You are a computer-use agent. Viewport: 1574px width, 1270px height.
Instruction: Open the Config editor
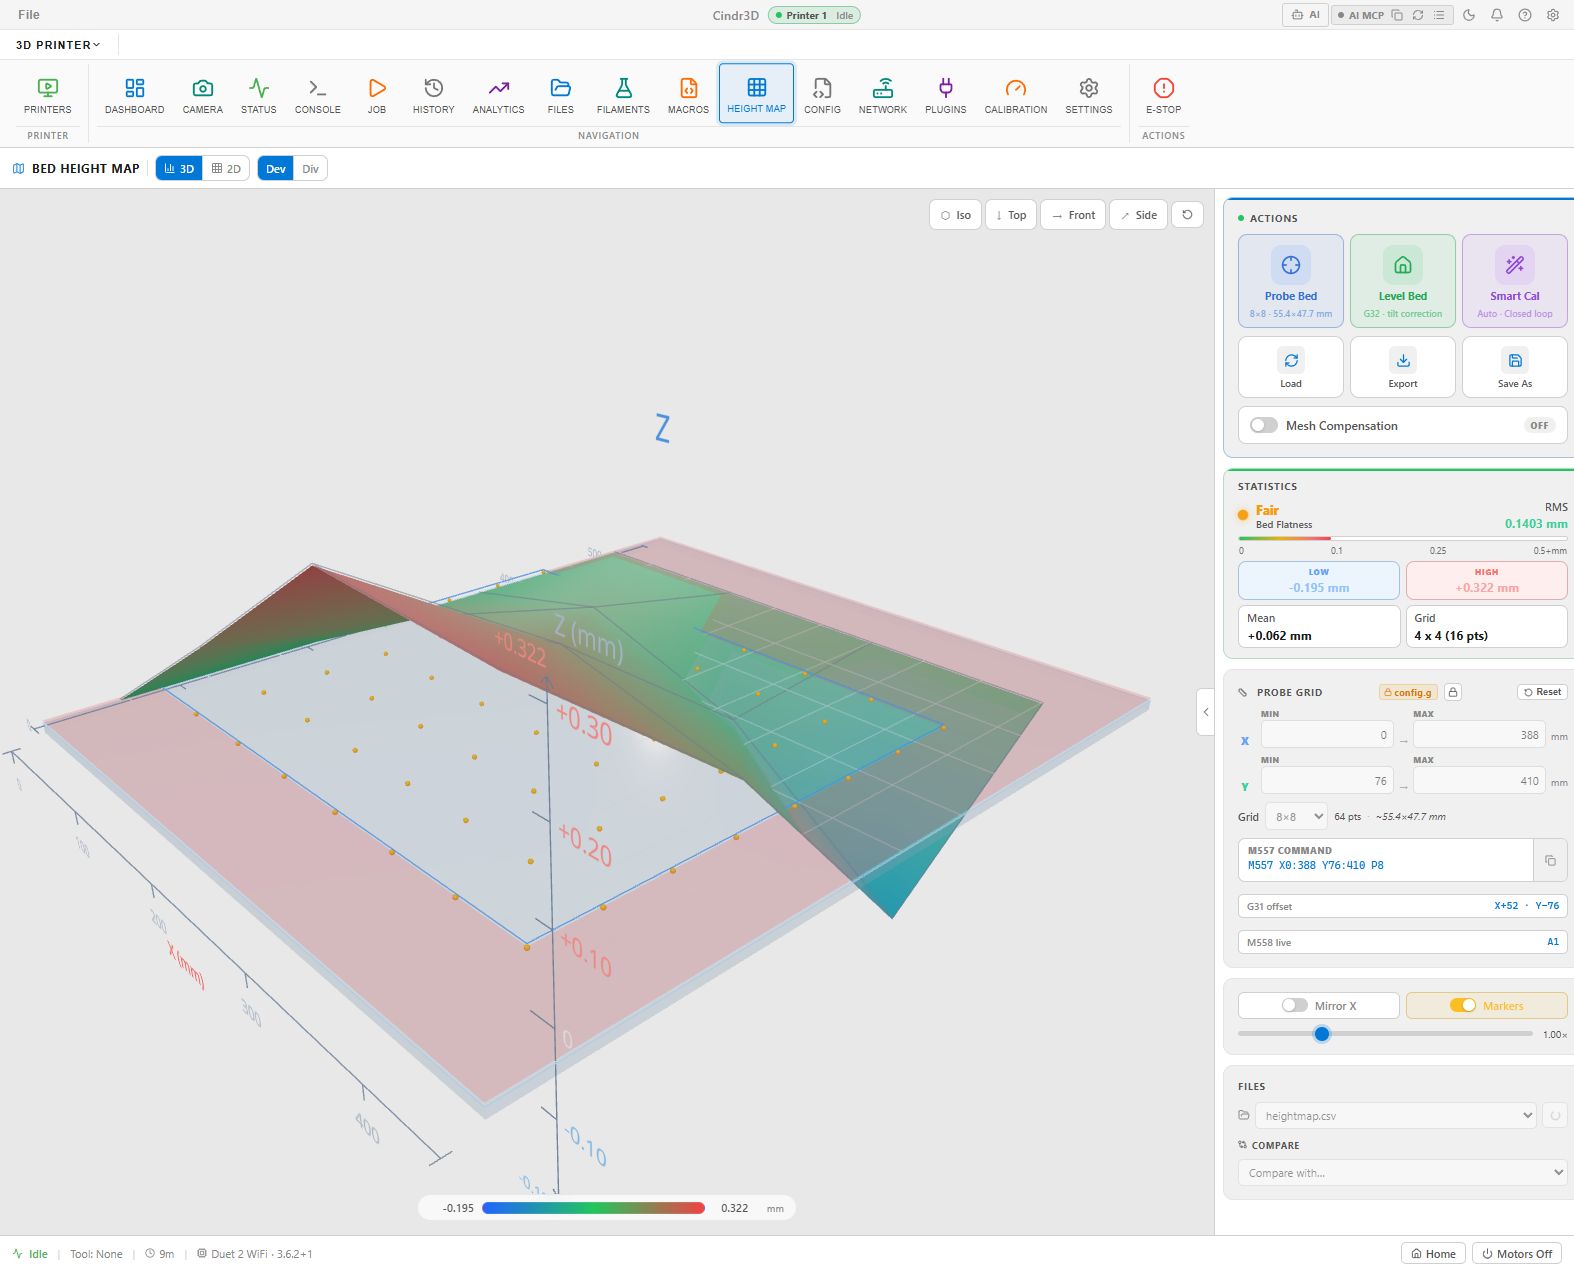[822, 96]
